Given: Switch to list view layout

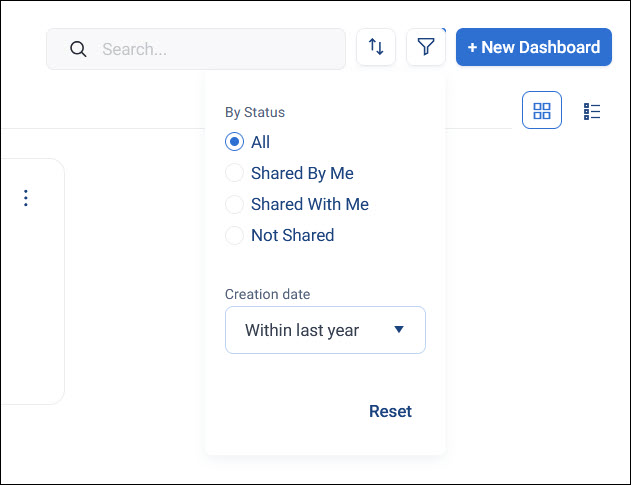Looking at the screenshot, I should coord(592,111).
